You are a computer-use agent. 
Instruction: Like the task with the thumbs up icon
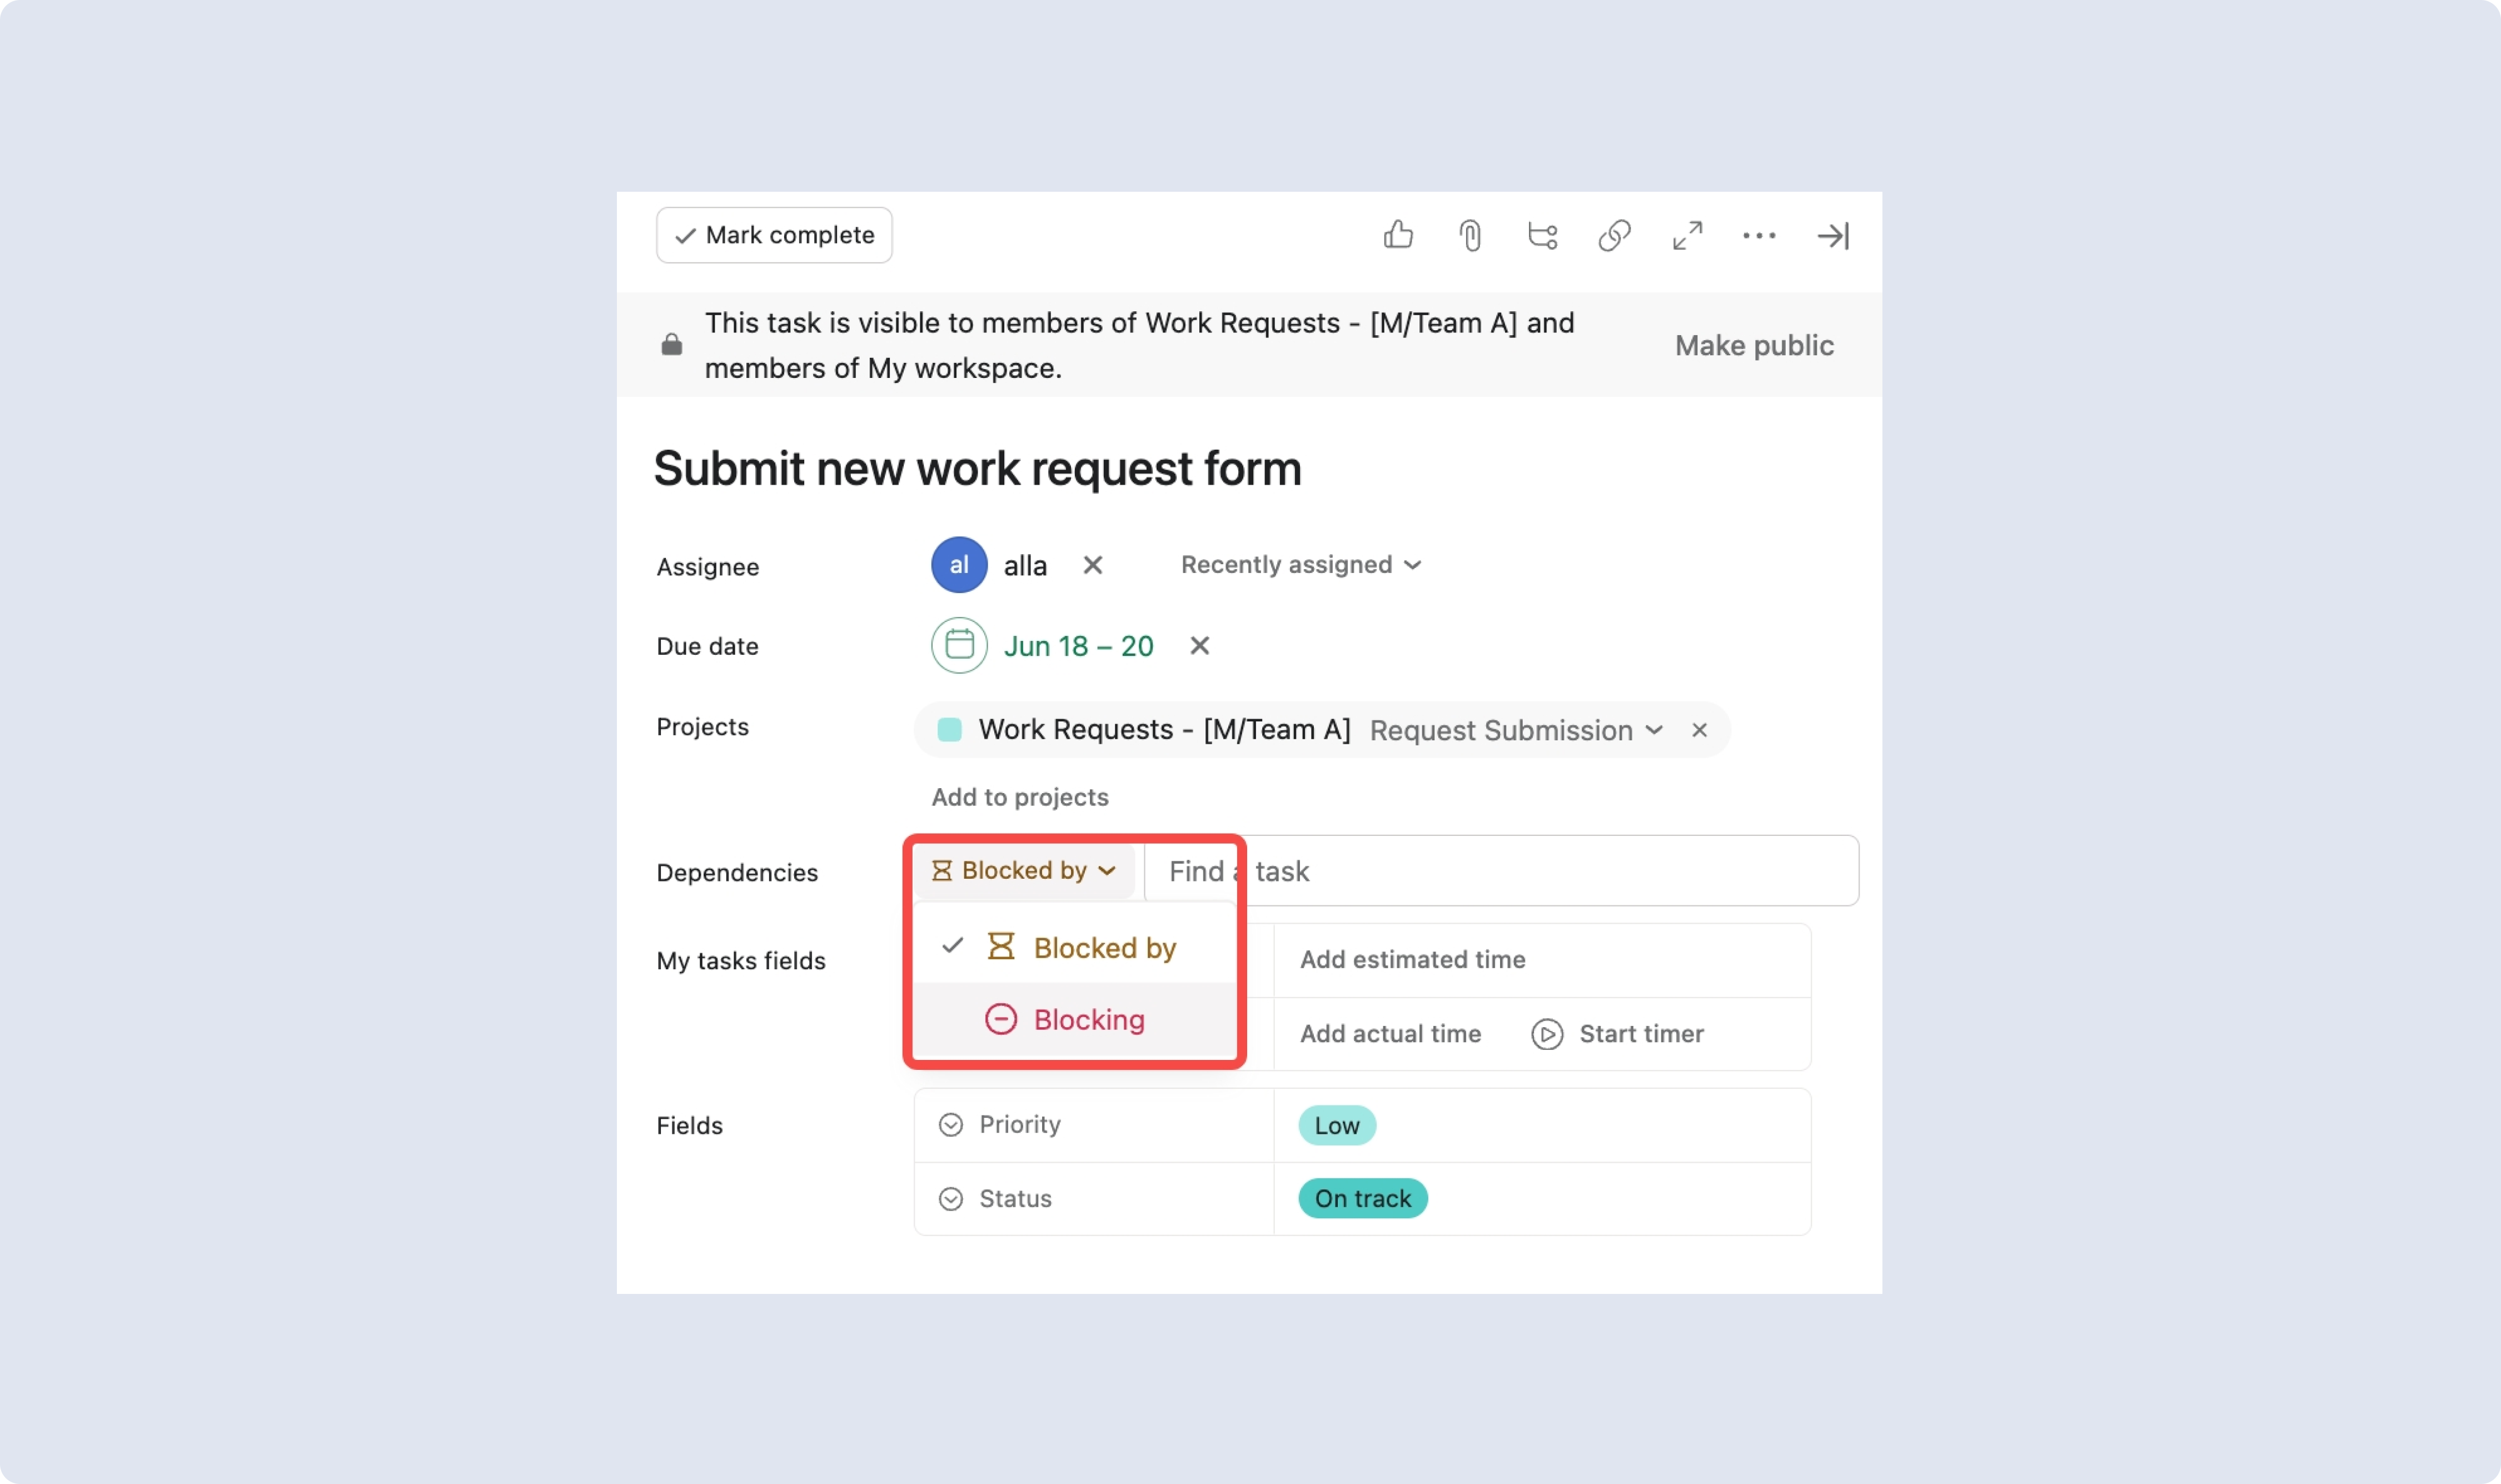coord(1398,235)
